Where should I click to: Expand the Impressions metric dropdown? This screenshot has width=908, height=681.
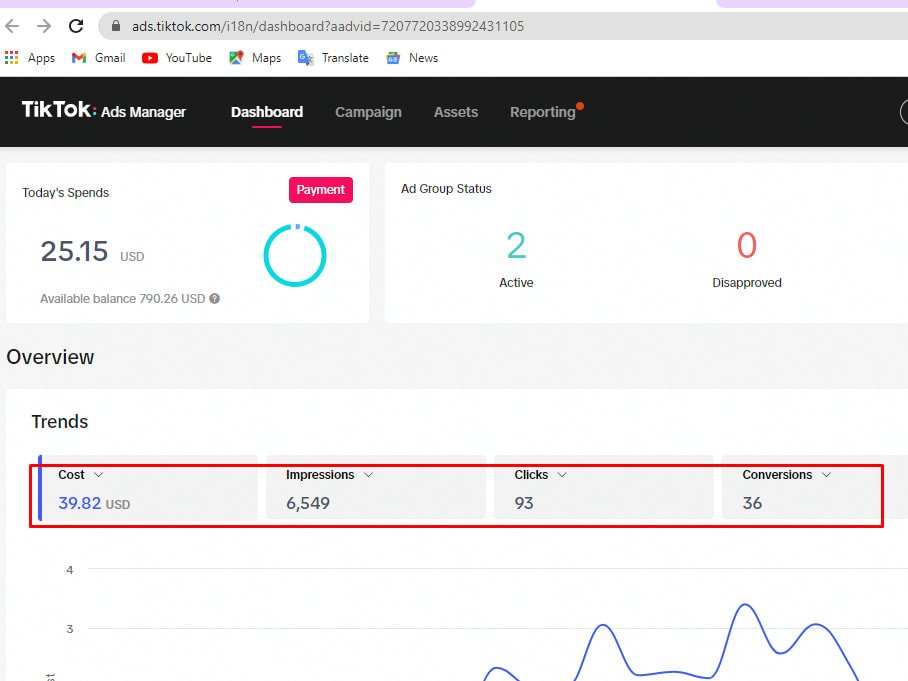368,475
